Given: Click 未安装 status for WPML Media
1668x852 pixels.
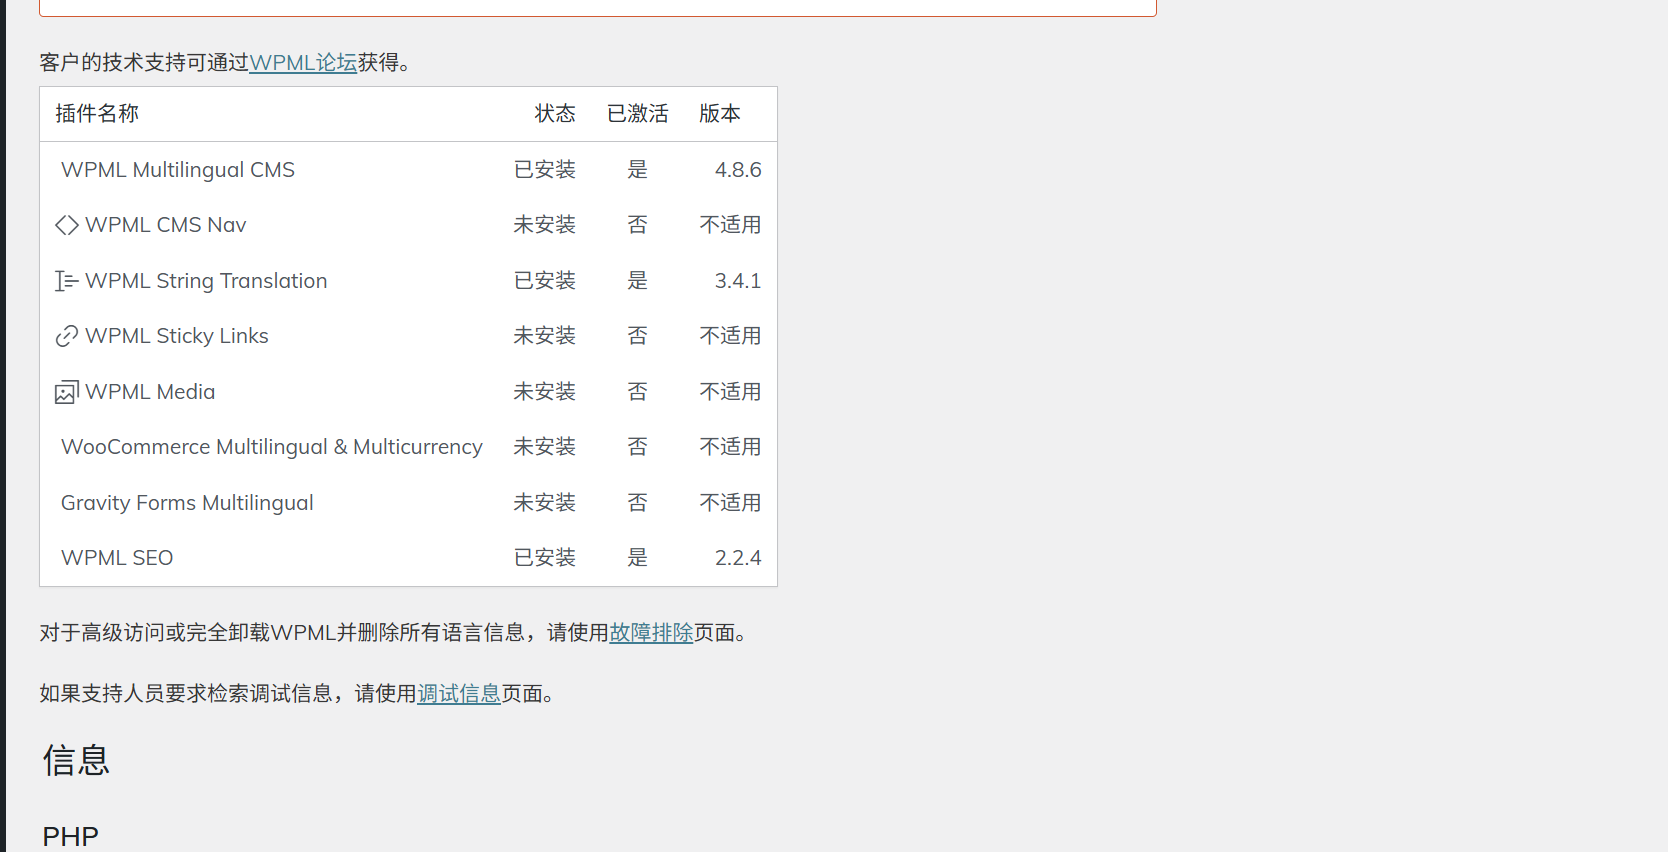Looking at the screenshot, I should click(x=545, y=392).
